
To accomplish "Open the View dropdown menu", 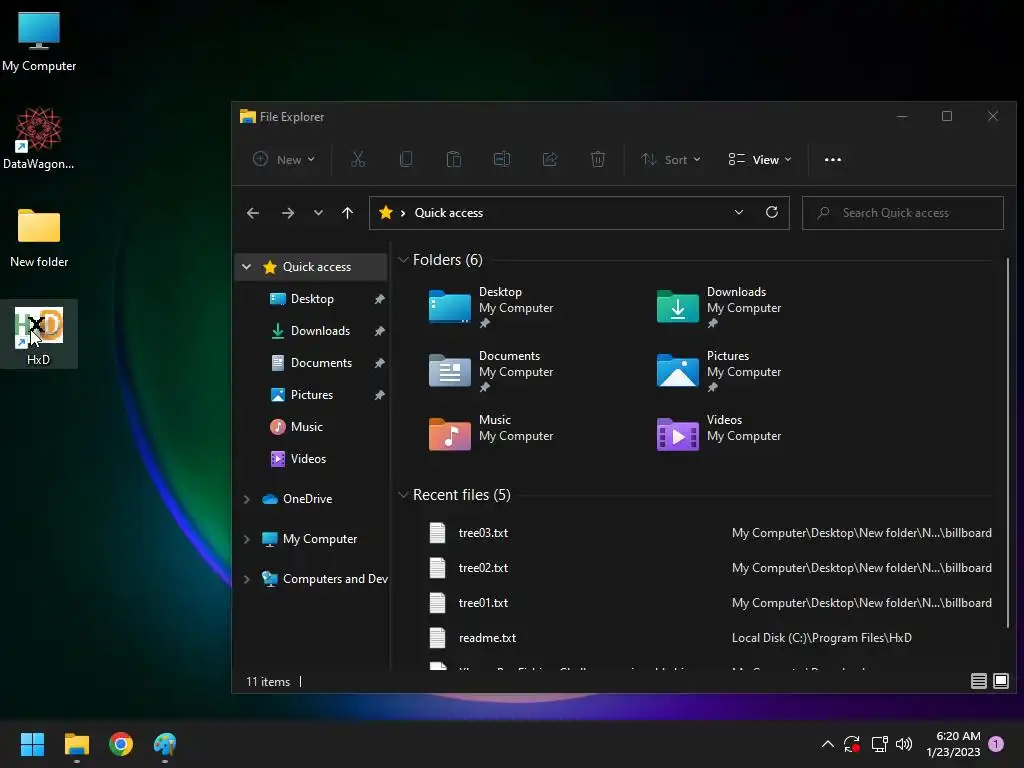I will [x=760, y=159].
